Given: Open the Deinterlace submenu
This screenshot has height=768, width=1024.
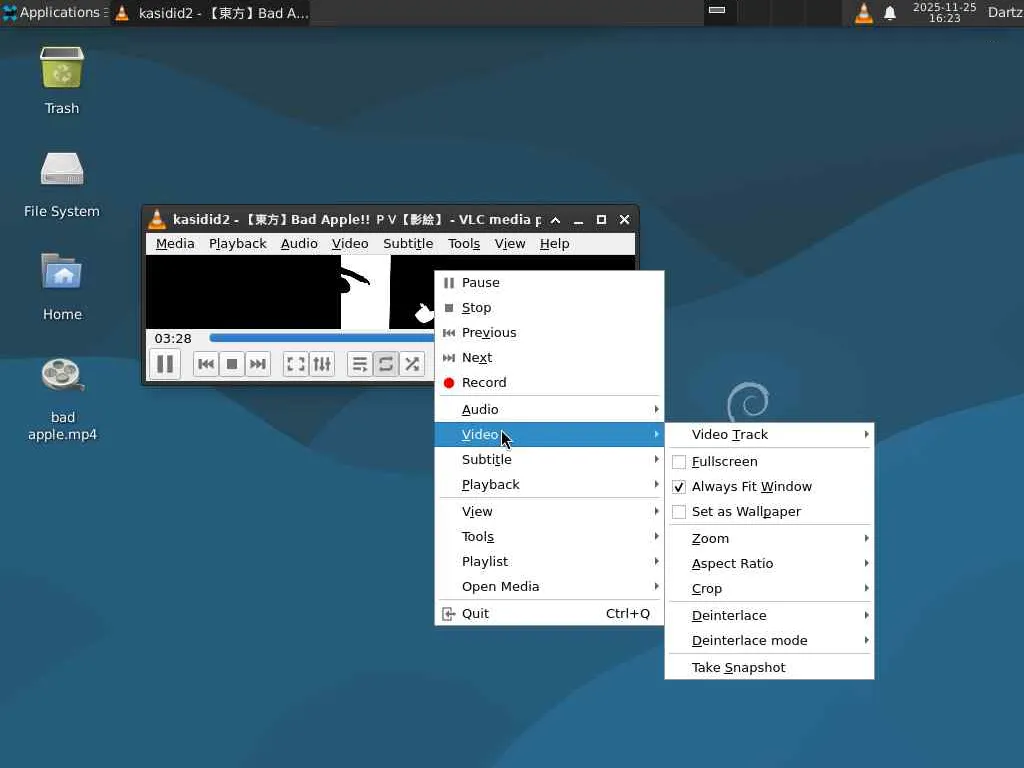Looking at the screenshot, I should (769, 615).
